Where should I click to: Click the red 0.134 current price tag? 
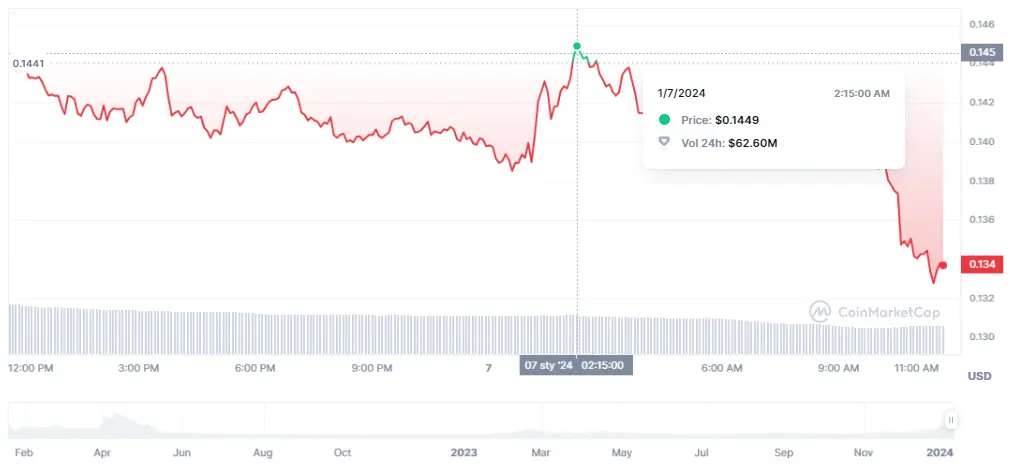point(980,264)
